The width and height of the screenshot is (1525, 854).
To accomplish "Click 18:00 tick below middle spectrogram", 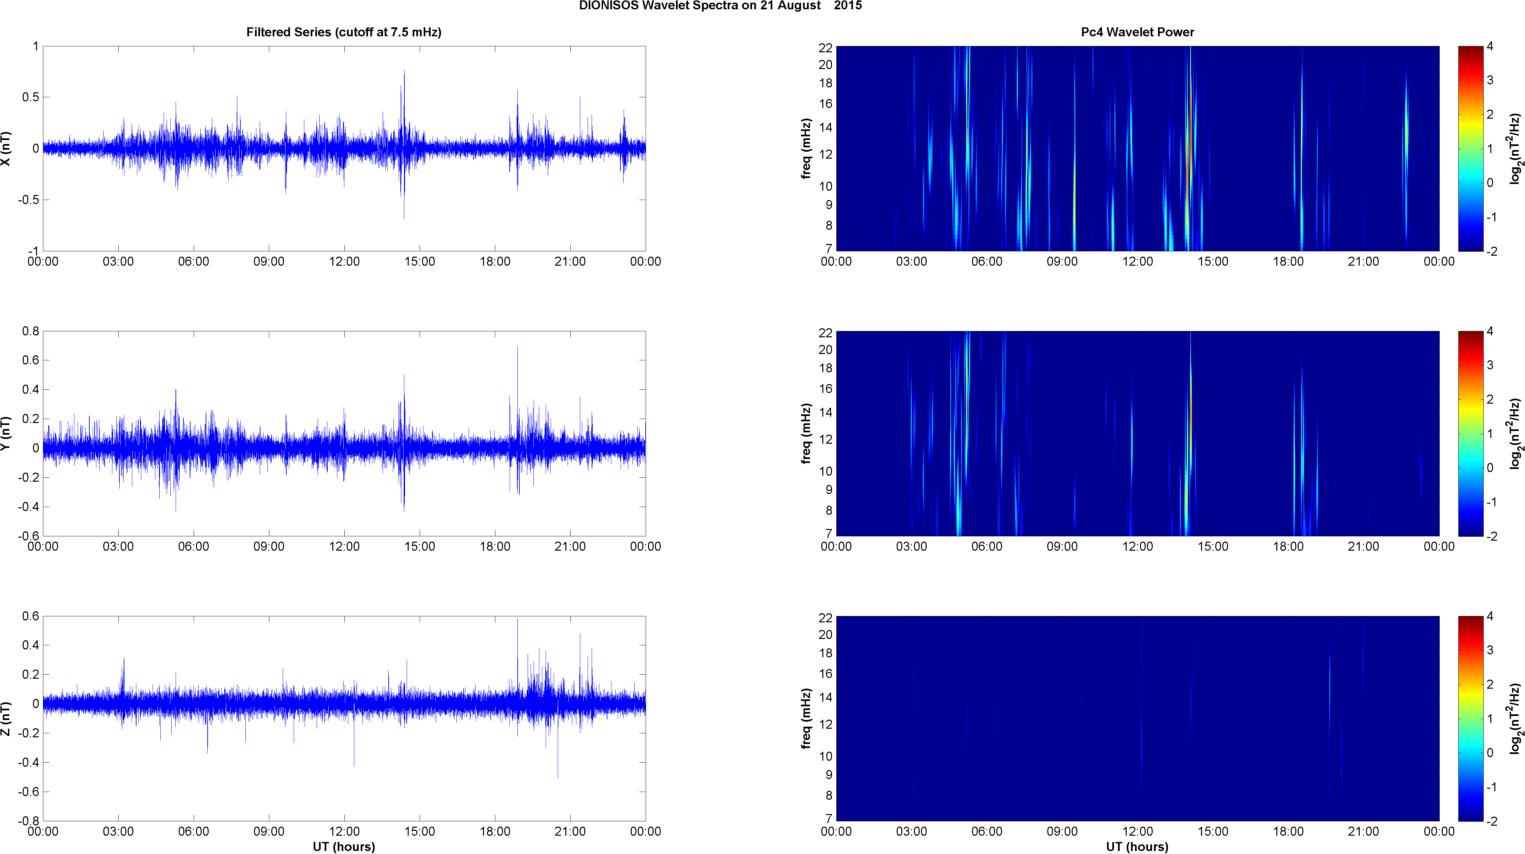I will pos(1288,547).
